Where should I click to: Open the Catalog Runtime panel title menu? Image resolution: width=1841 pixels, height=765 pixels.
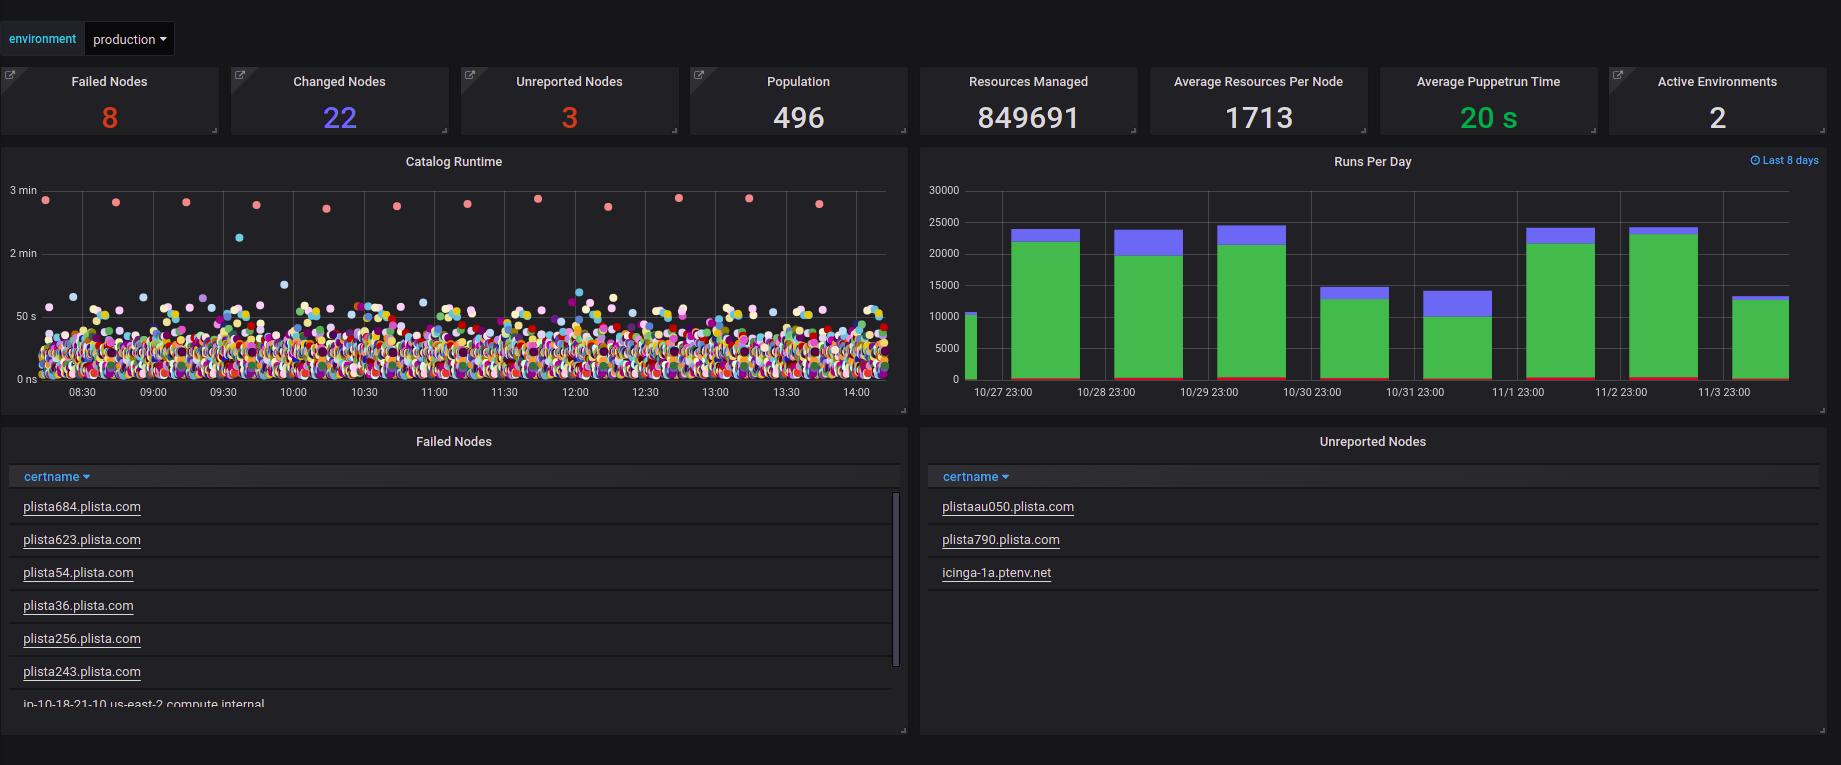point(454,162)
